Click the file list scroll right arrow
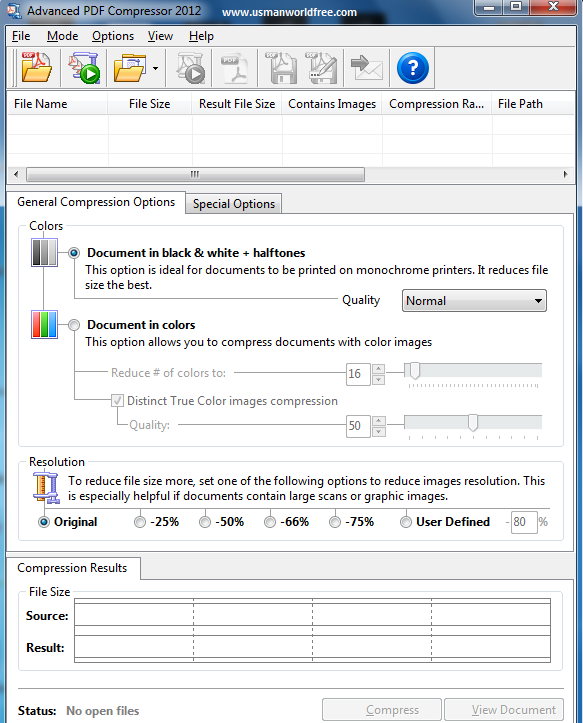 565,174
